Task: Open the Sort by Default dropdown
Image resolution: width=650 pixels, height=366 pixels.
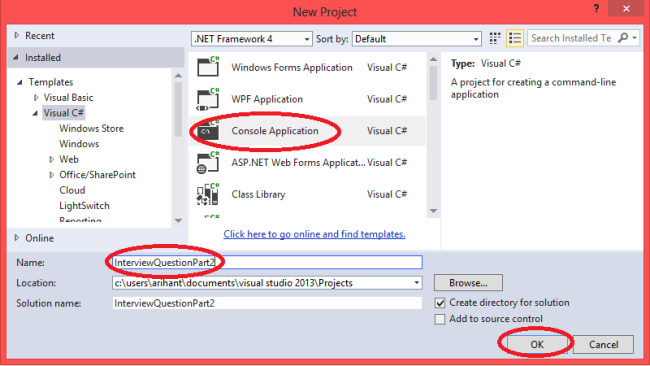Action: coord(417,39)
